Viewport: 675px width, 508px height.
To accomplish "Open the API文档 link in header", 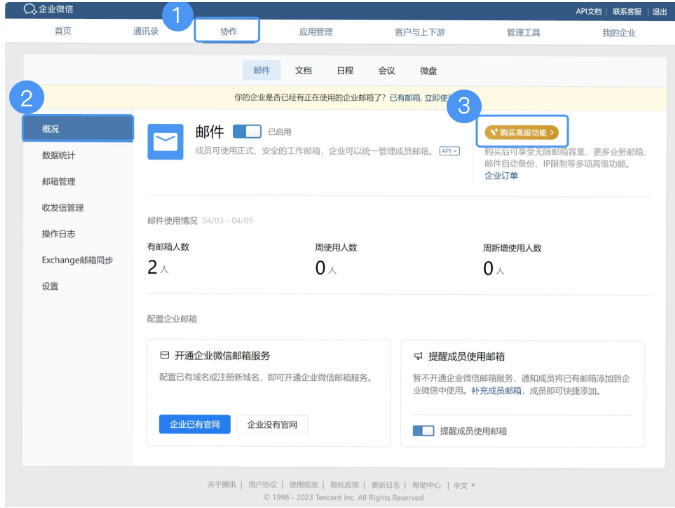I will click(589, 11).
